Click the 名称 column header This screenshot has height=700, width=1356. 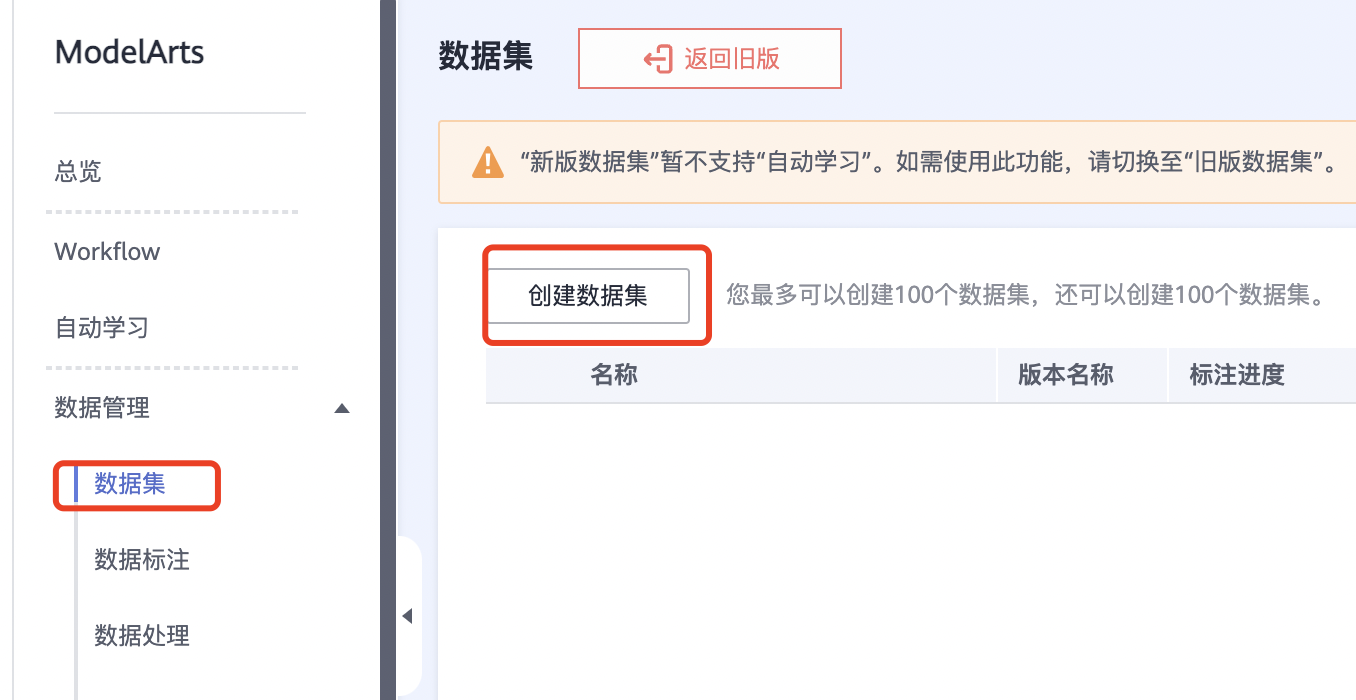pyautogui.click(x=614, y=375)
